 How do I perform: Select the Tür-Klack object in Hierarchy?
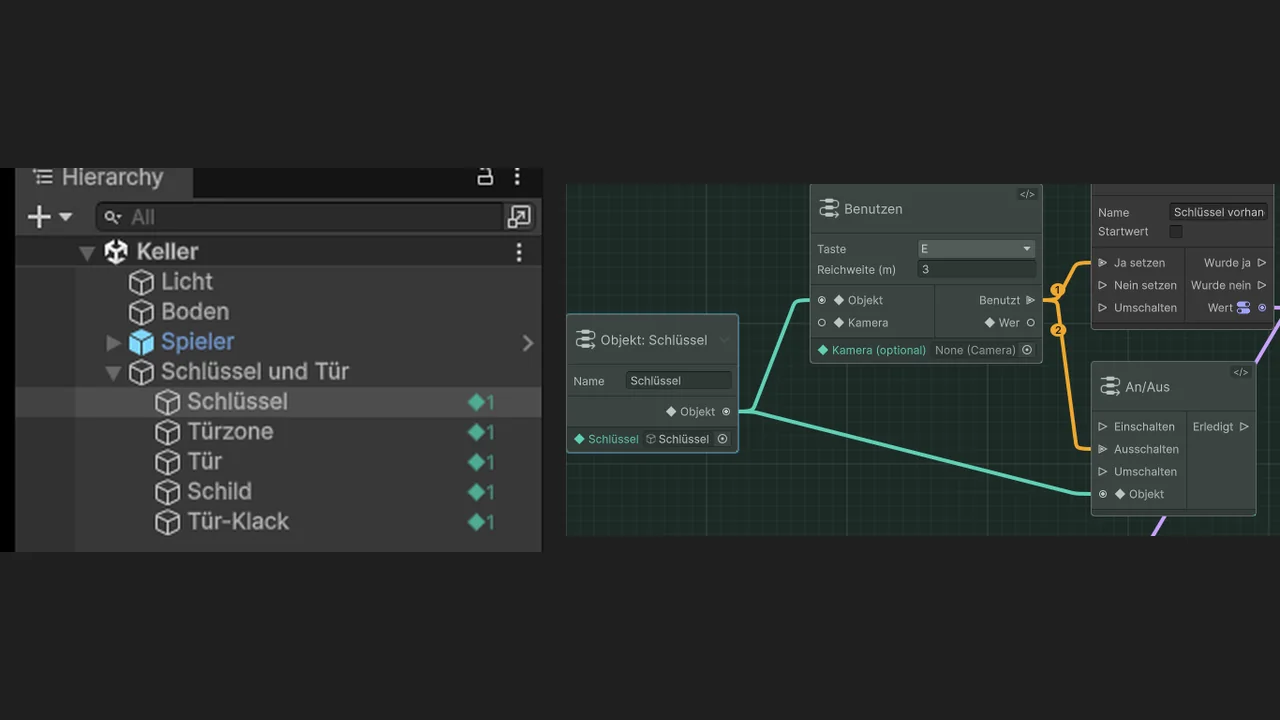click(x=238, y=522)
